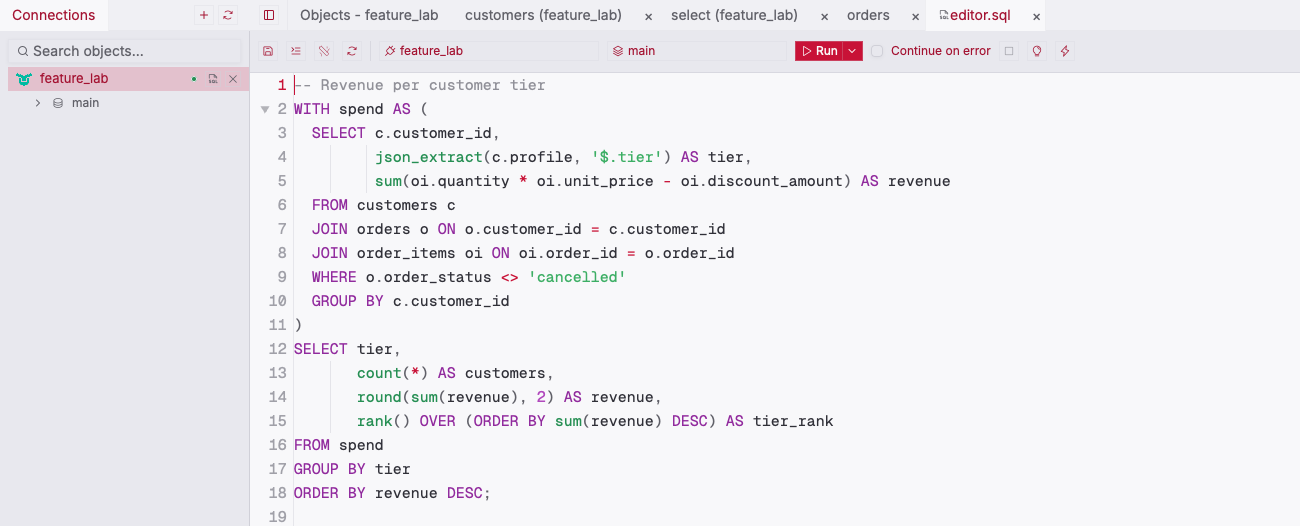1300x526 pixels.
Task: Click the magnifier icon in Search objects
Action: click(22, 51)
